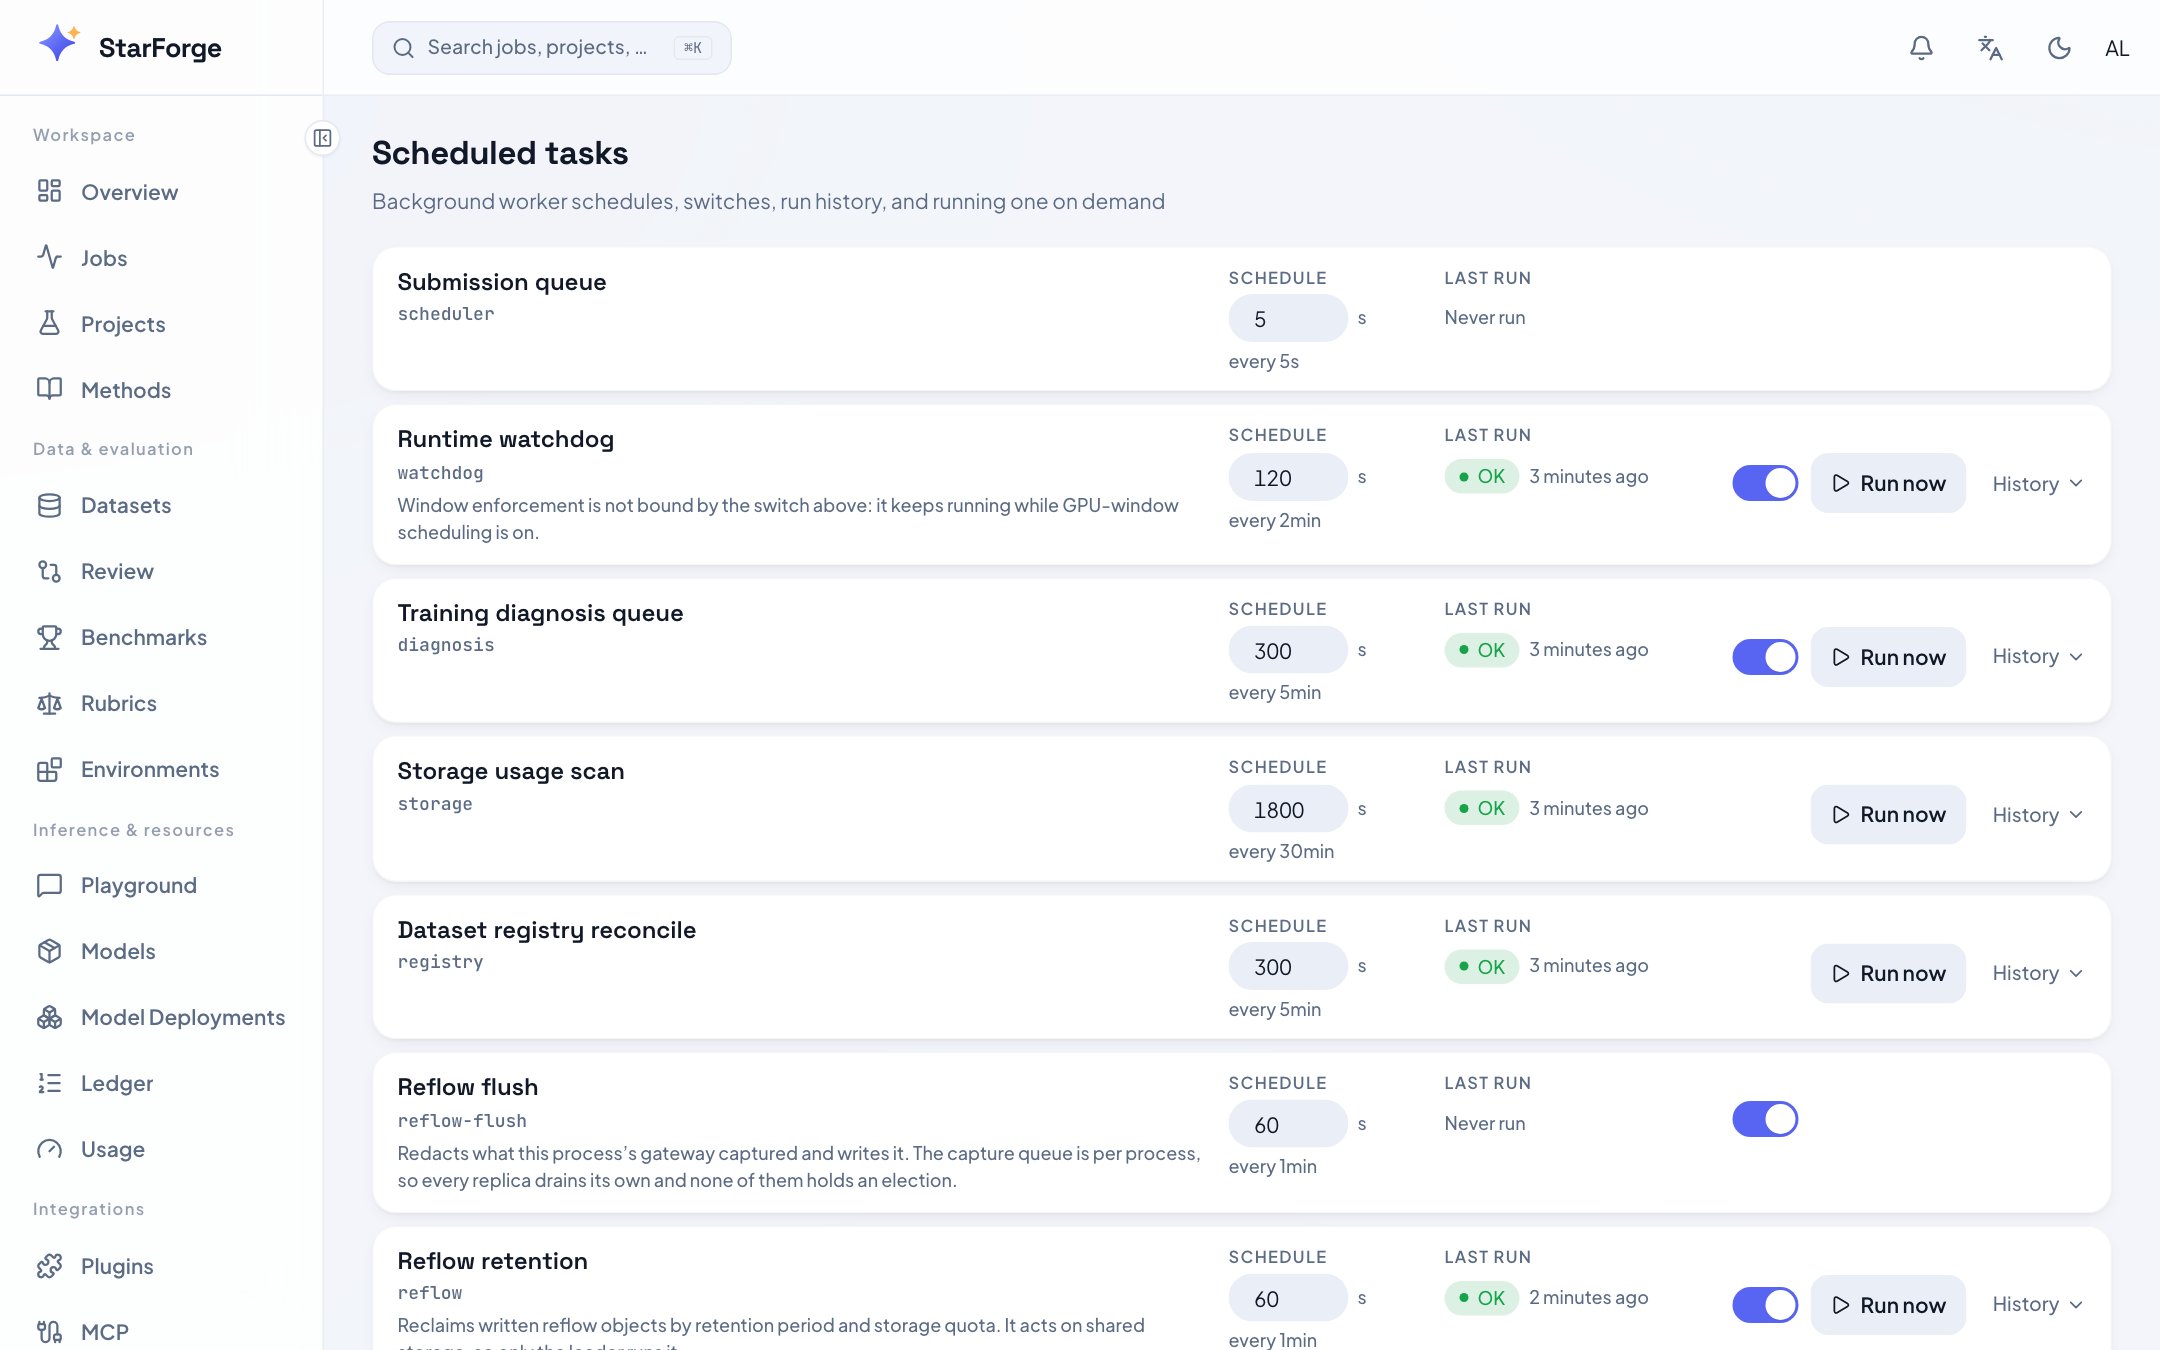Expand History for Dataset registry reconcile
Screen dimensions: 2160x1350
pos(2037,973)
